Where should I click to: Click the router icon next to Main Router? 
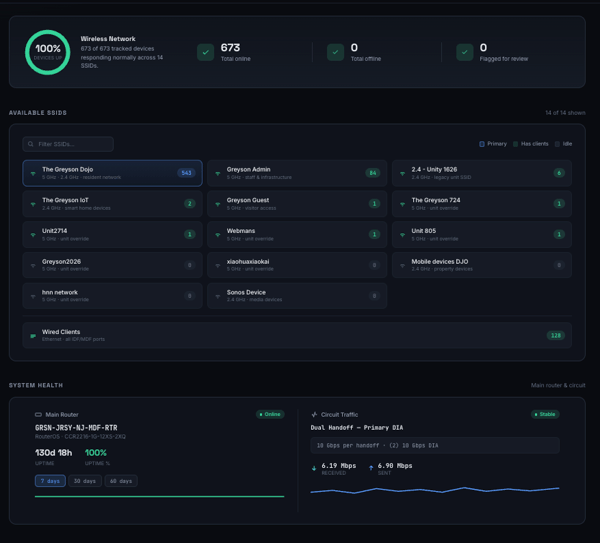tap(38, 414)
